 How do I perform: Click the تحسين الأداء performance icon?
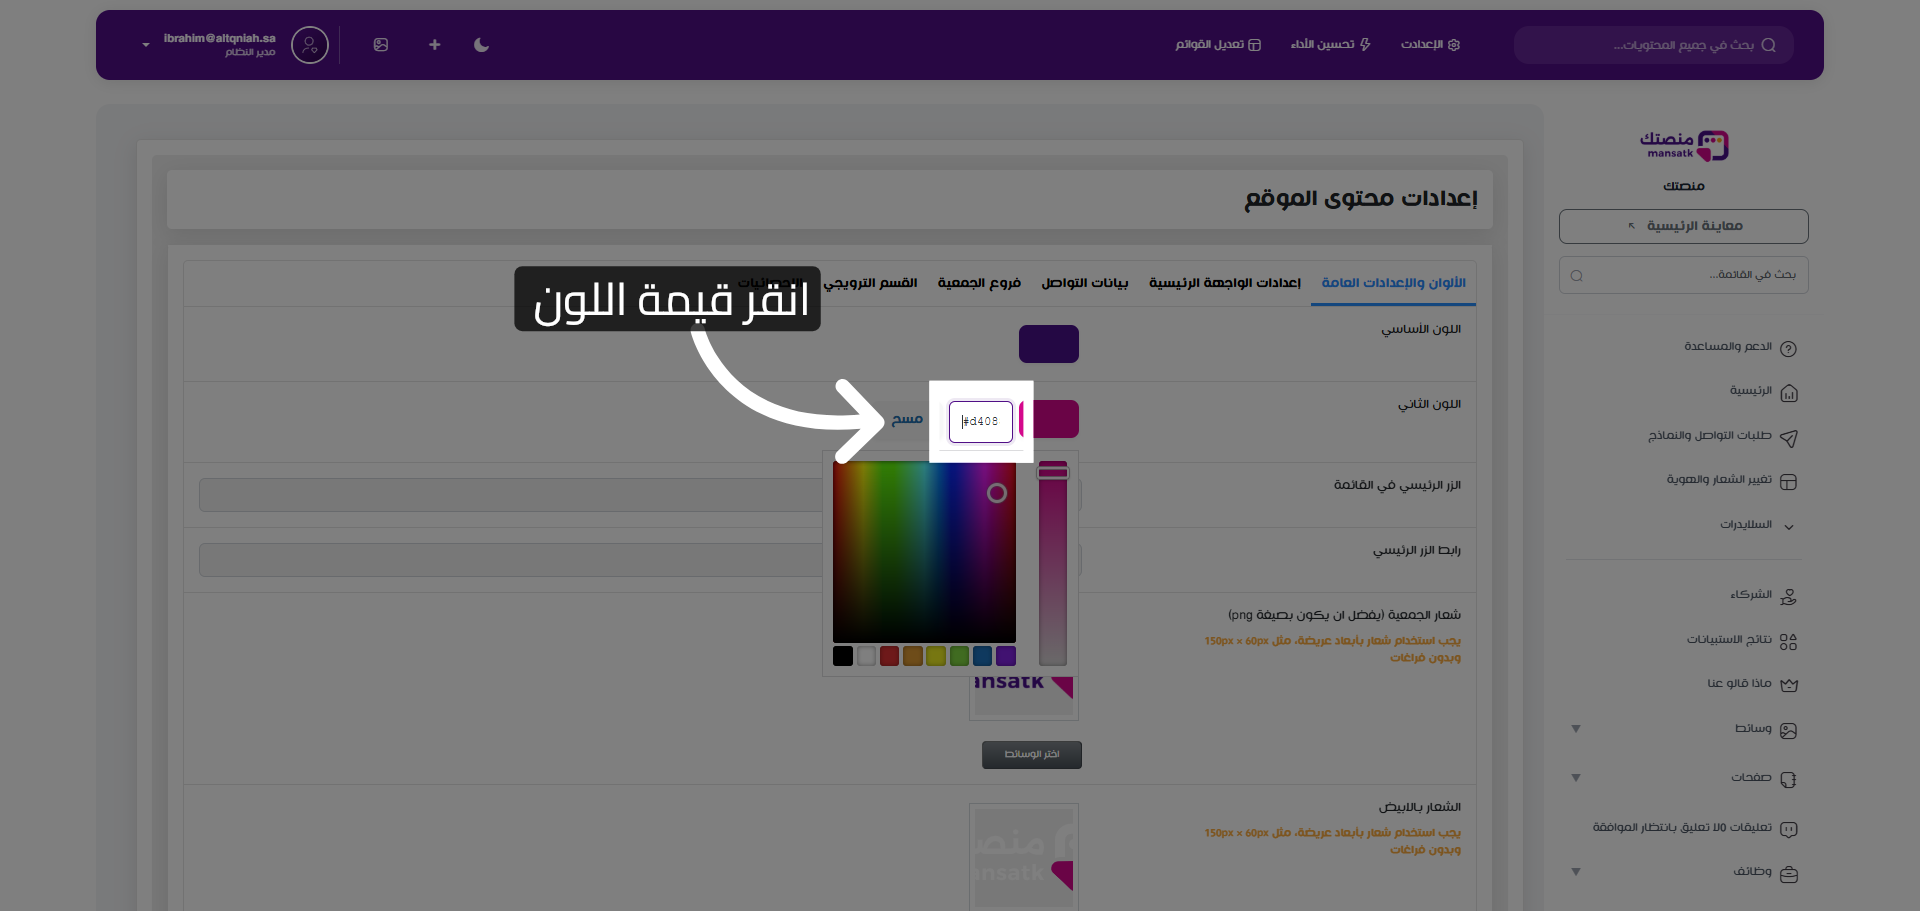tap(1366, 45)
